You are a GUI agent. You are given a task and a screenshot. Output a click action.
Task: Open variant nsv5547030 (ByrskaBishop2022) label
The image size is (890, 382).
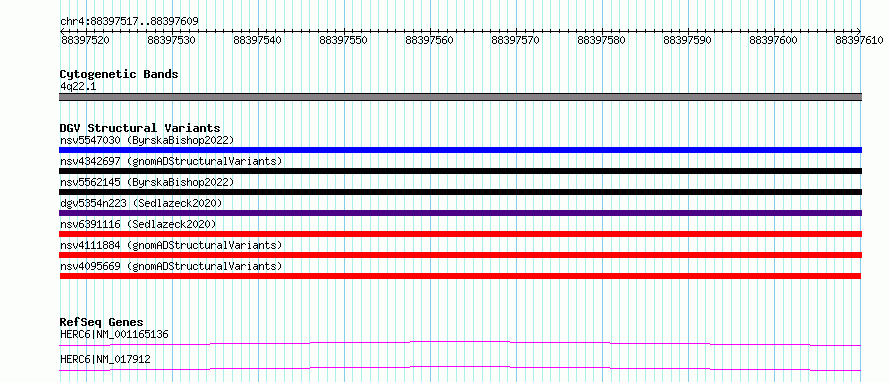coord(147,140)
